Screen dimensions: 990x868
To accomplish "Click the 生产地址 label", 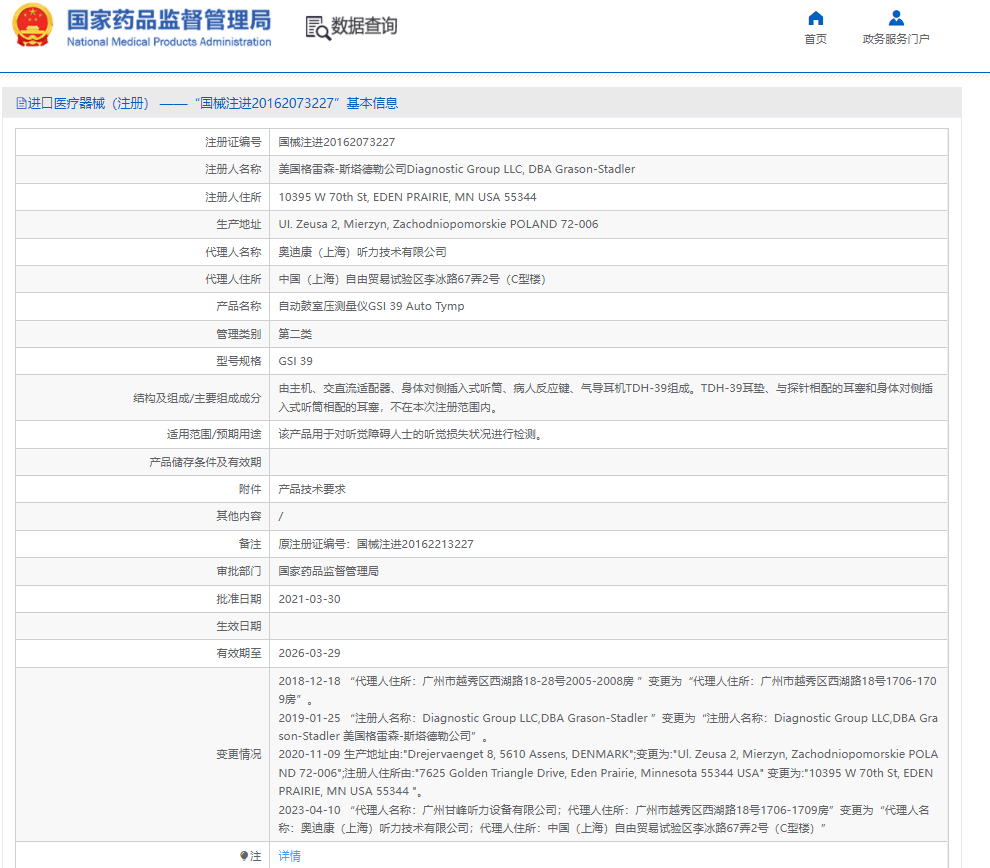I will [239, 224].
